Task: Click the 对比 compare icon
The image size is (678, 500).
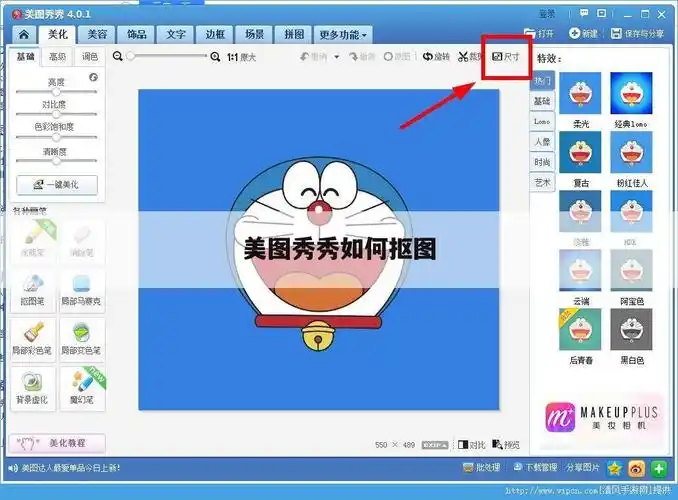Action: tap(471, 445)
